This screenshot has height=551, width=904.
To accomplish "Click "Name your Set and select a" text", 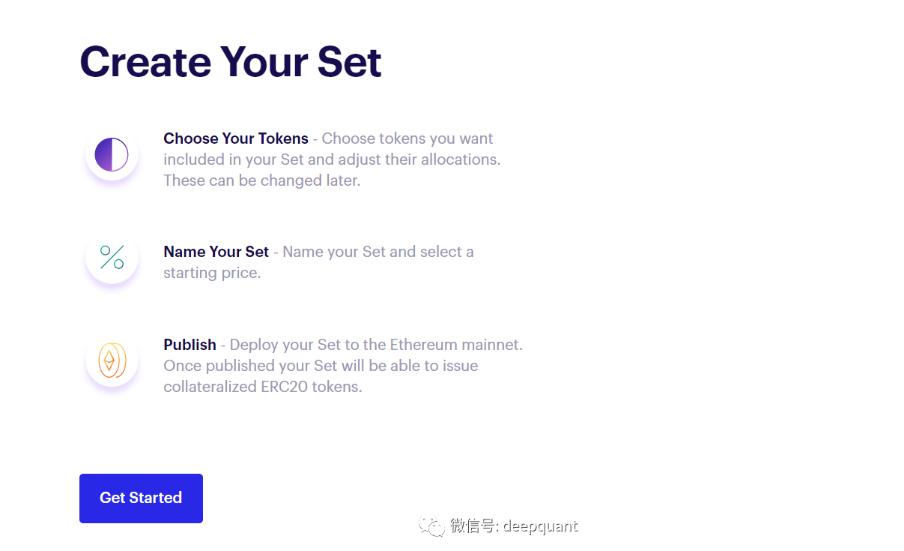I will (x=378, y=252).
